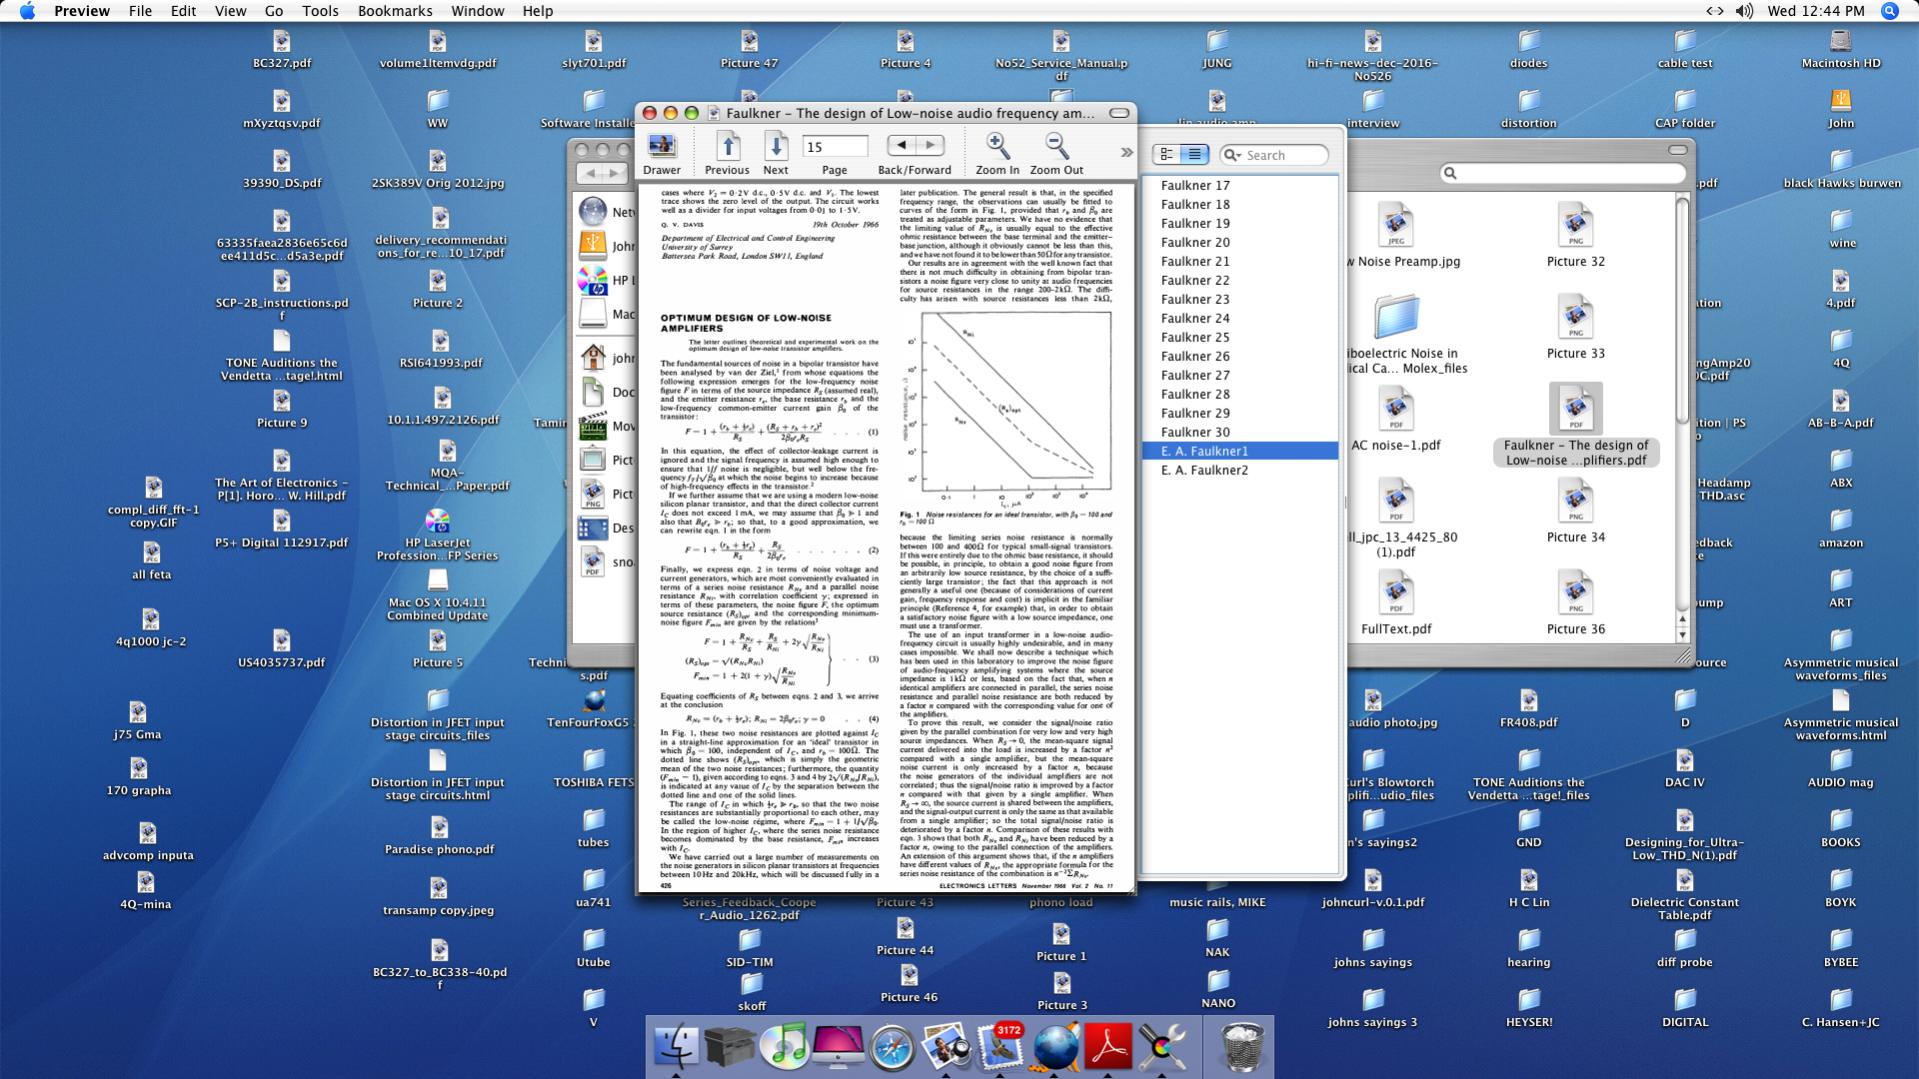Navigate Back with the left arrow button
Image resolution: width=1919 pixels, height=1079 pixels.
tap(900, 146)
